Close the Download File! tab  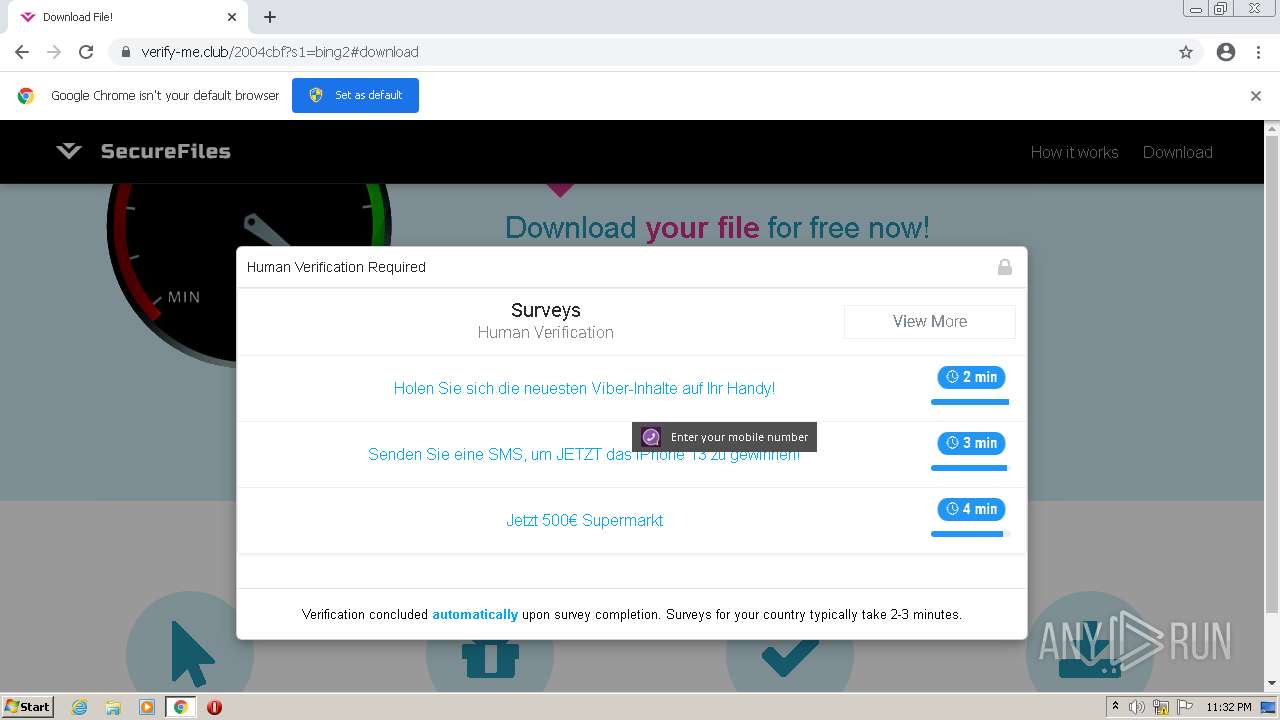pos(232,17)
